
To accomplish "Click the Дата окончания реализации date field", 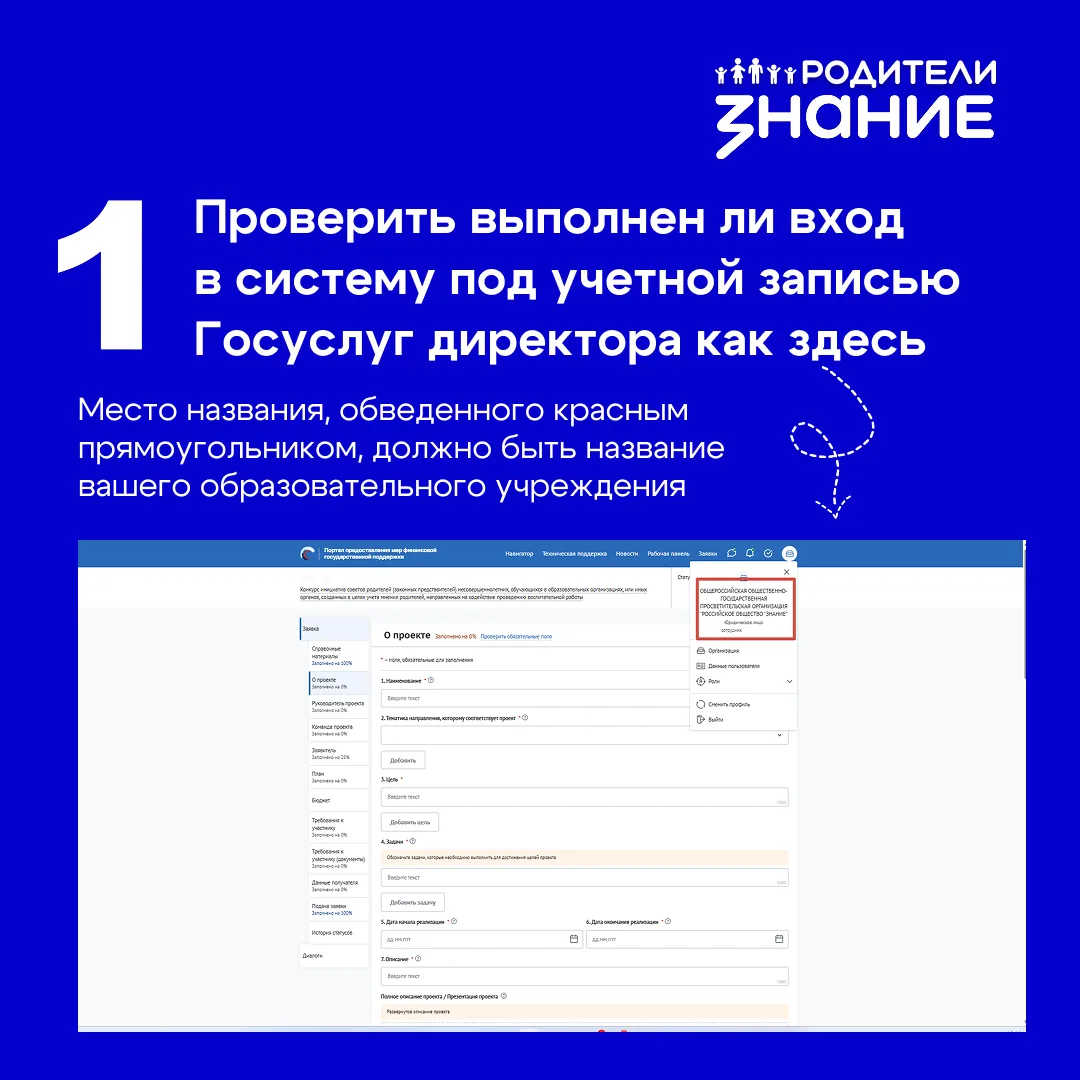I will [x=687, y=939].
